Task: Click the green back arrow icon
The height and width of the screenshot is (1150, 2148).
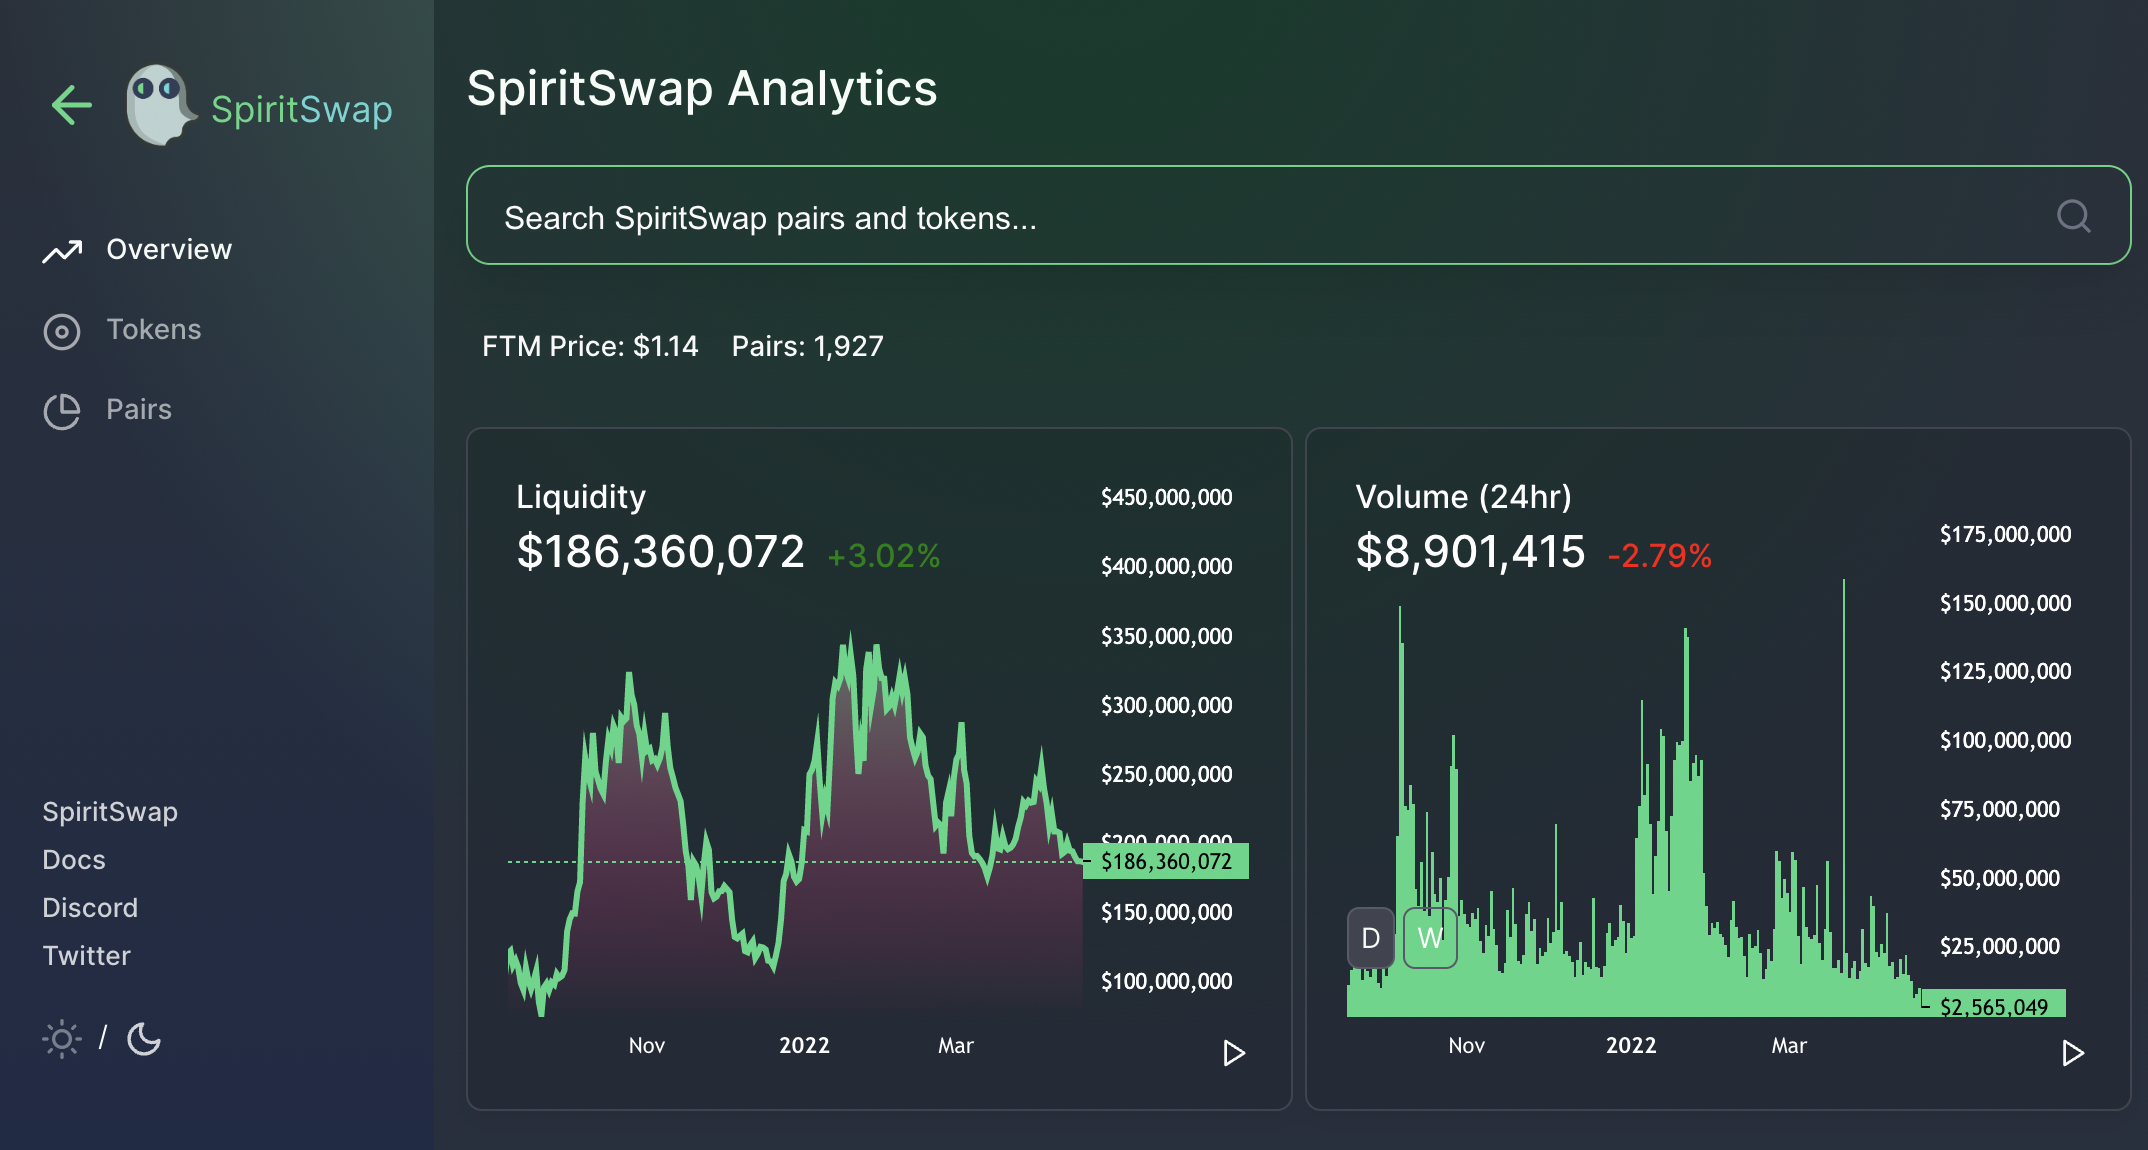Action: coord(72,105)
